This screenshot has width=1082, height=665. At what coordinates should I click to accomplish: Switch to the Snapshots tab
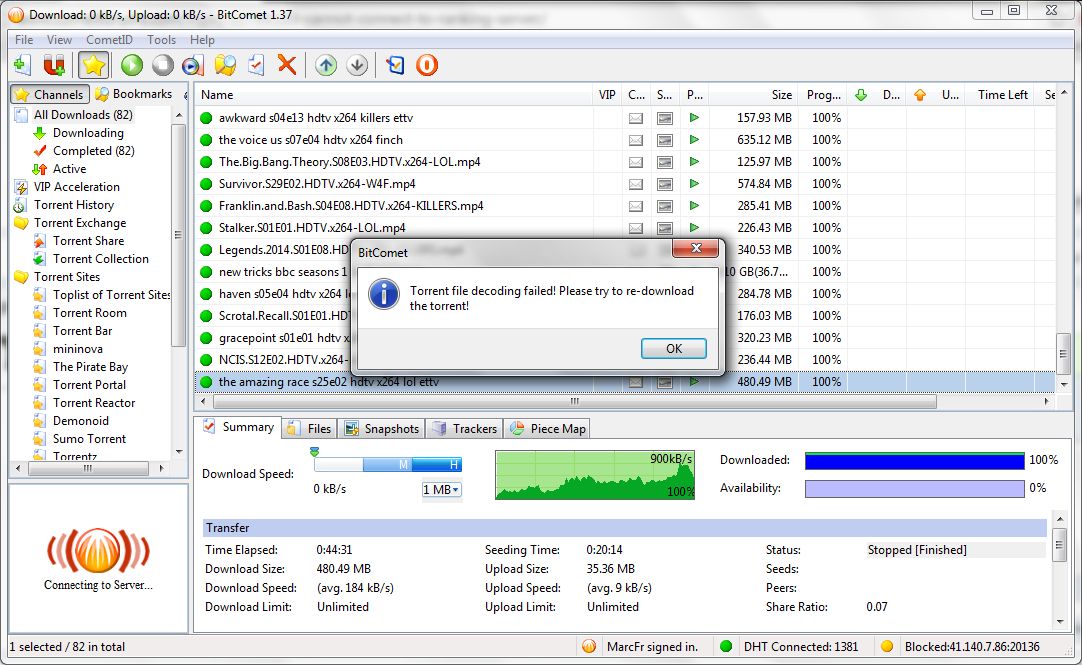(x=382, y=428)
